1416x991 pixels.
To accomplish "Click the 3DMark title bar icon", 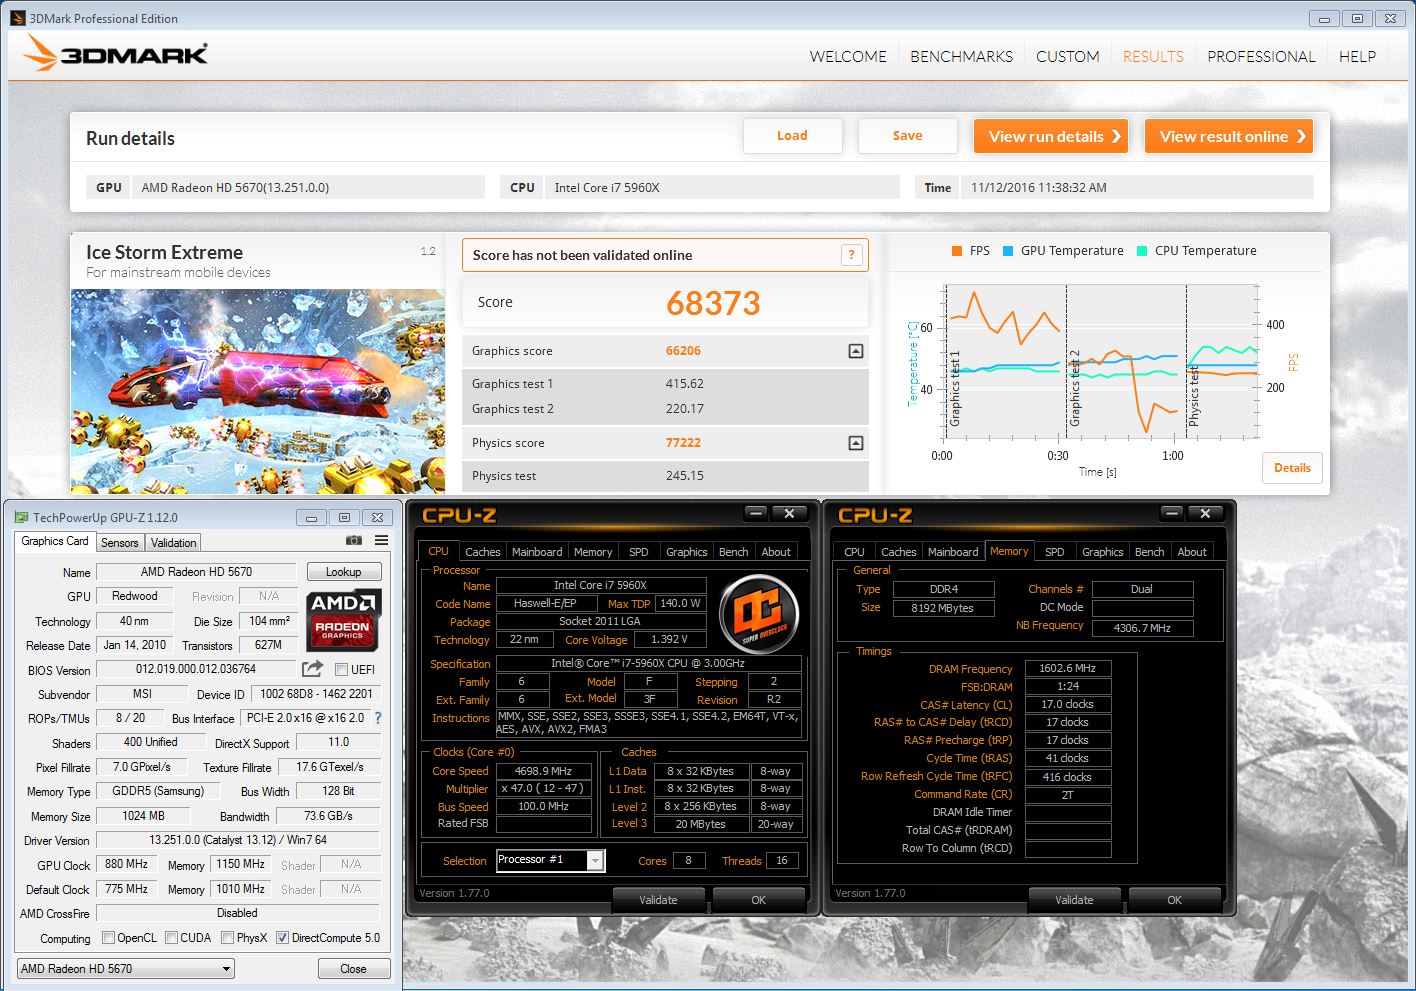I will click(x=17, y=18).
